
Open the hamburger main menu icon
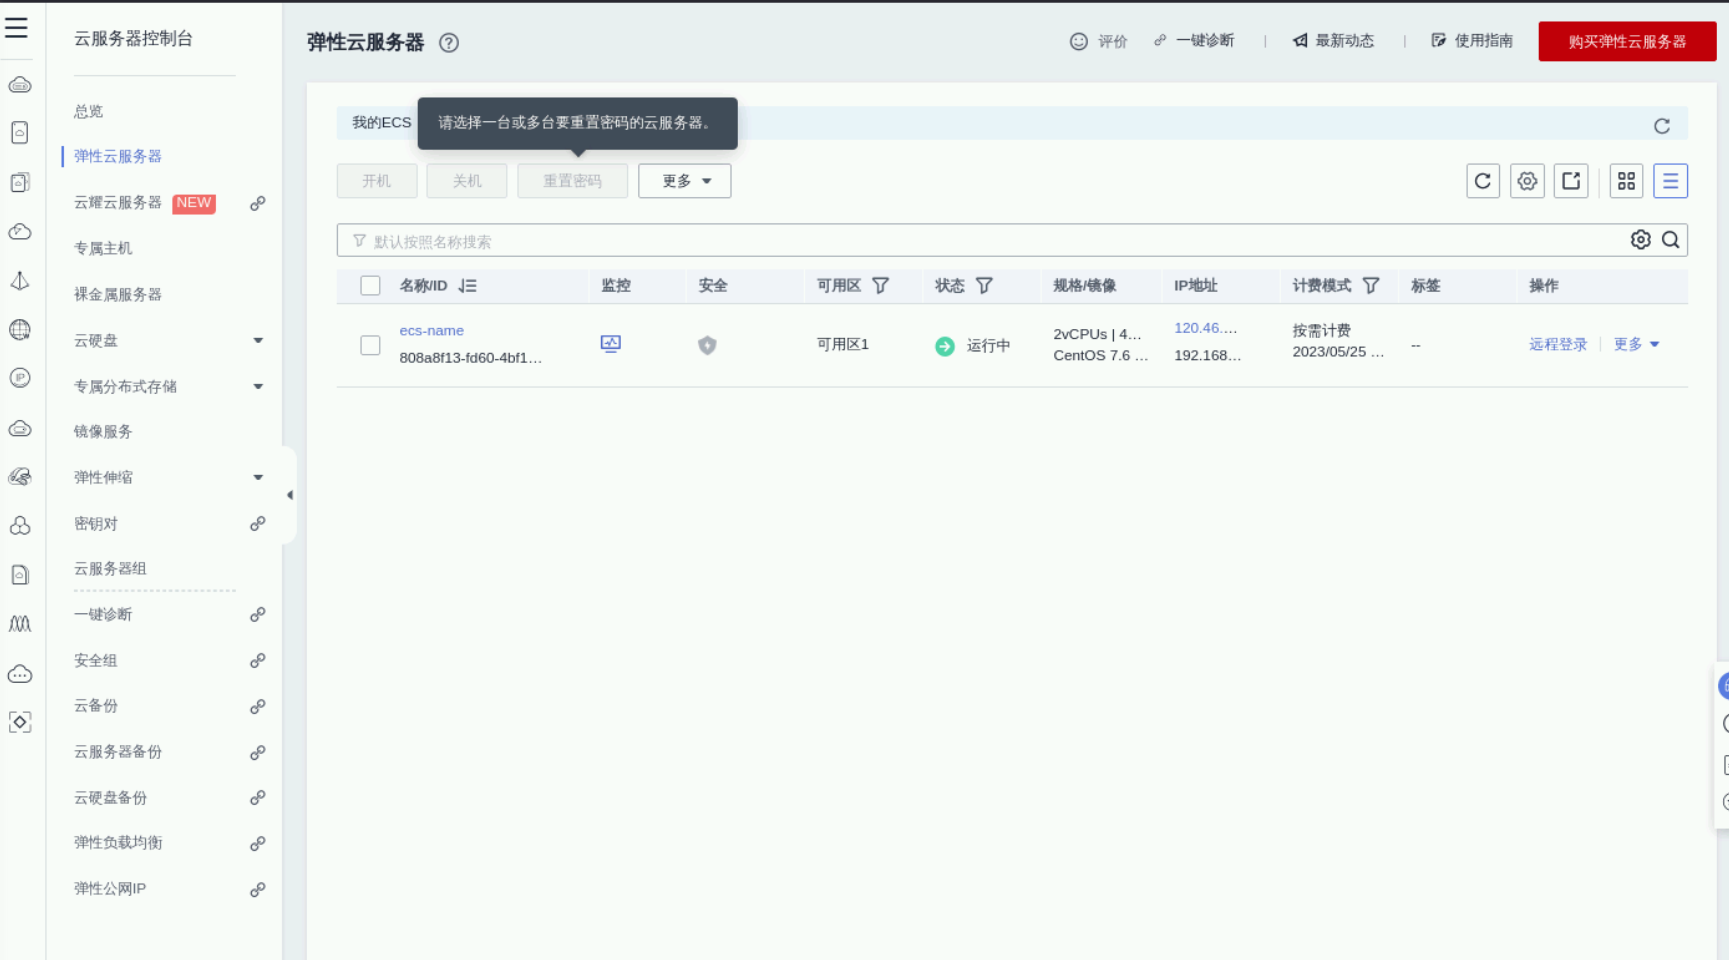pos(16,28)
